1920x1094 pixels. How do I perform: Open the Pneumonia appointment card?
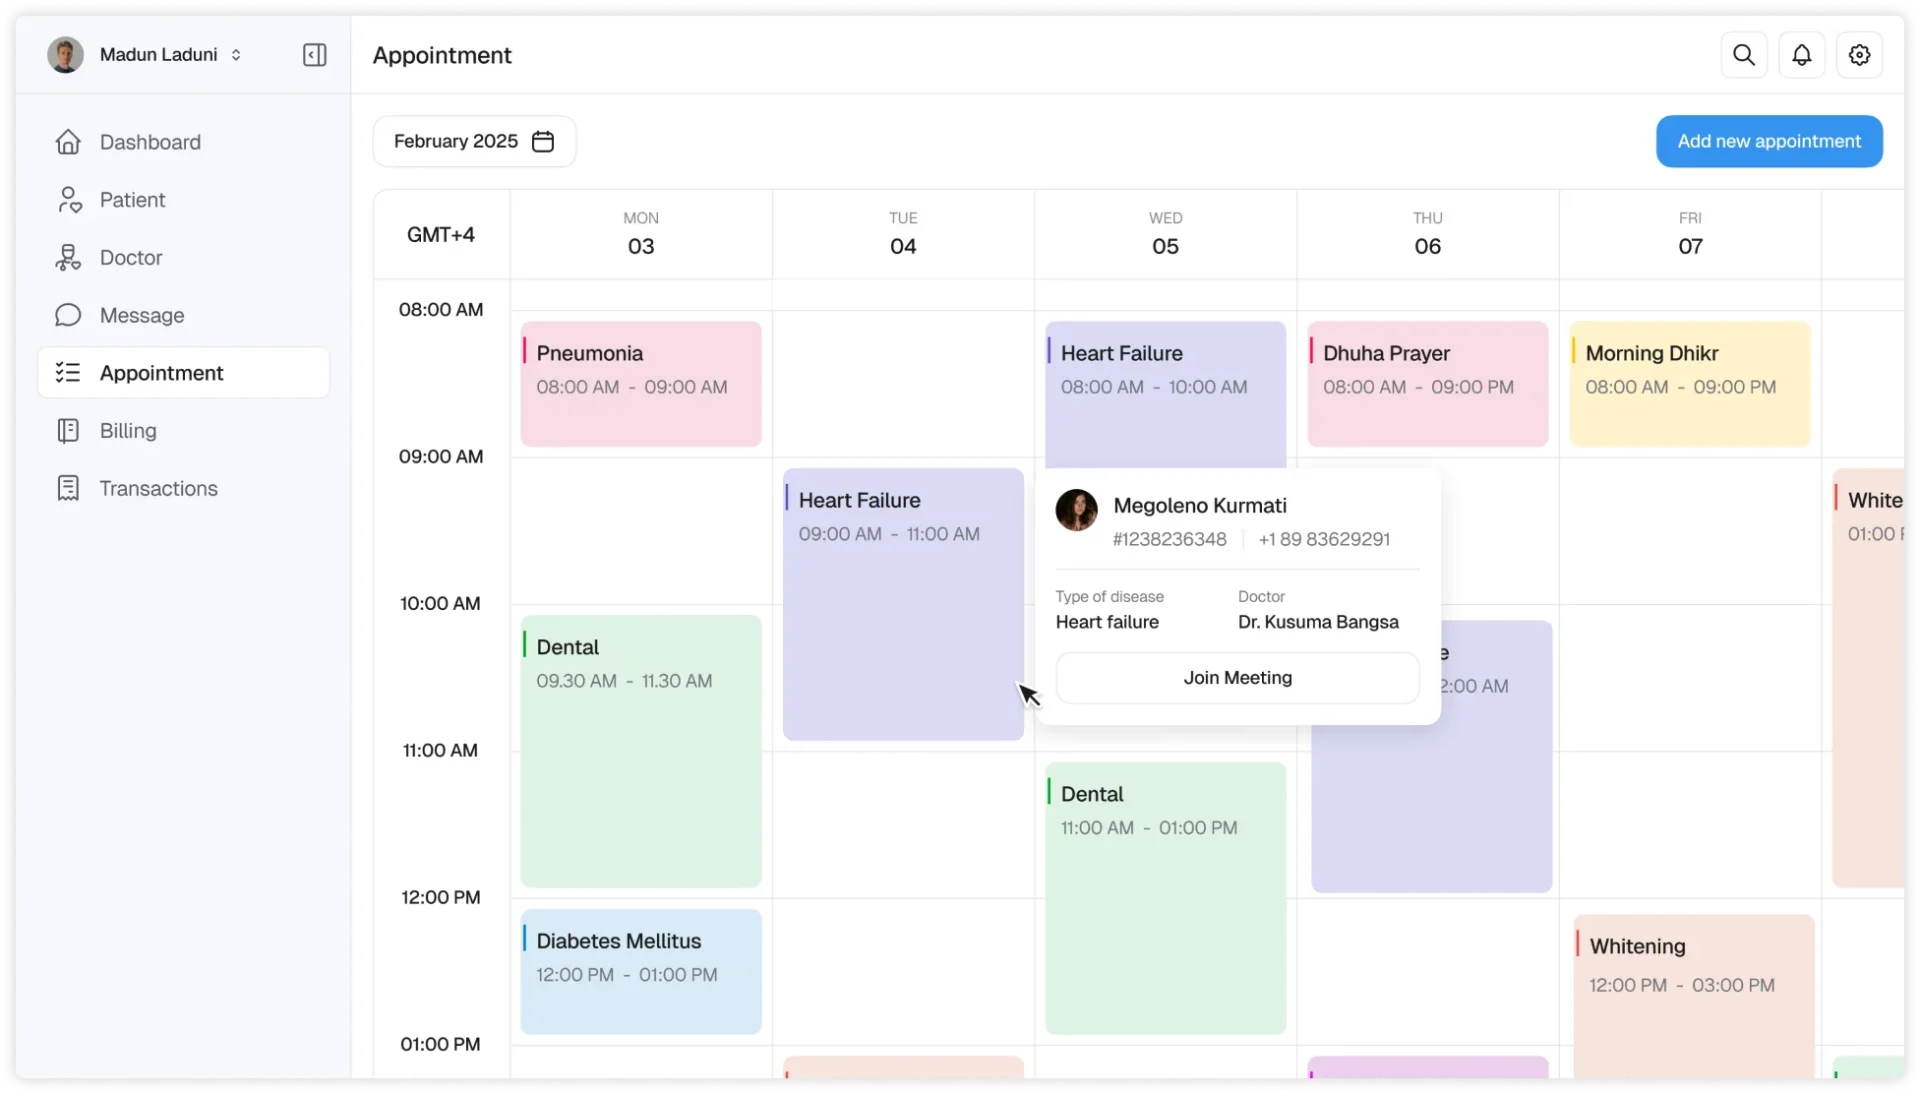tap(640, 384)
